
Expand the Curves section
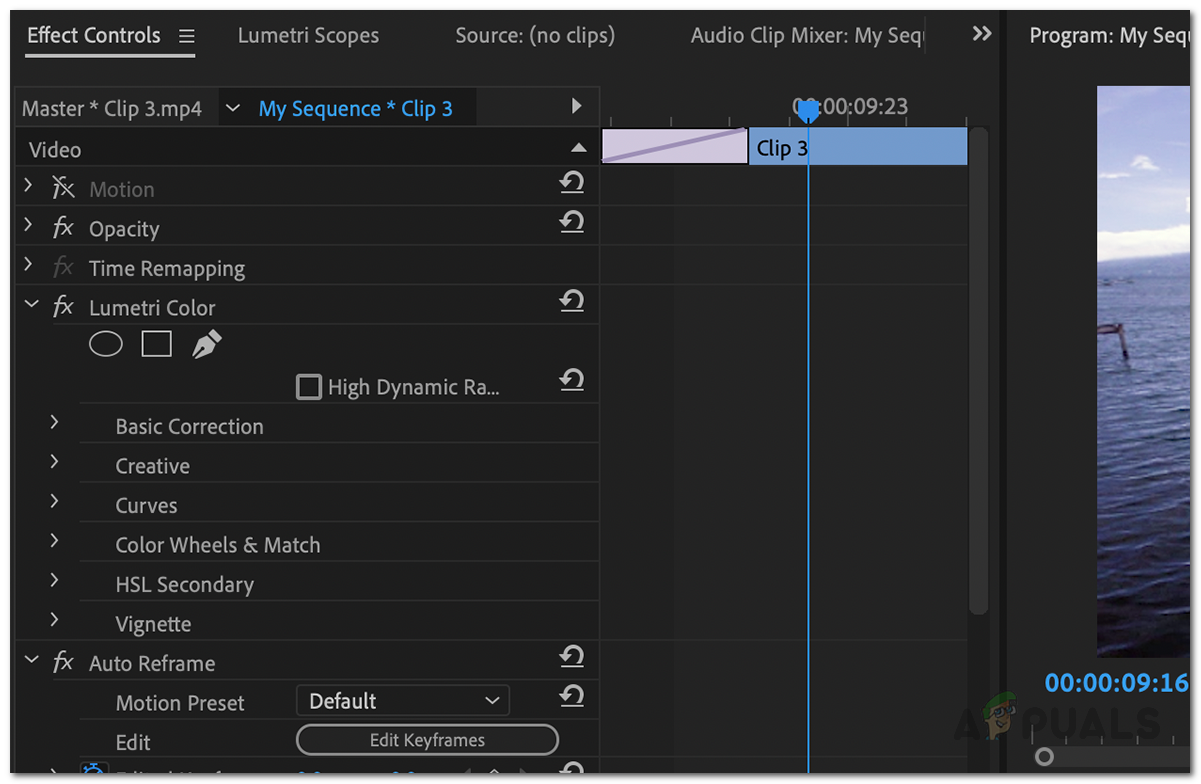point(55,502)
